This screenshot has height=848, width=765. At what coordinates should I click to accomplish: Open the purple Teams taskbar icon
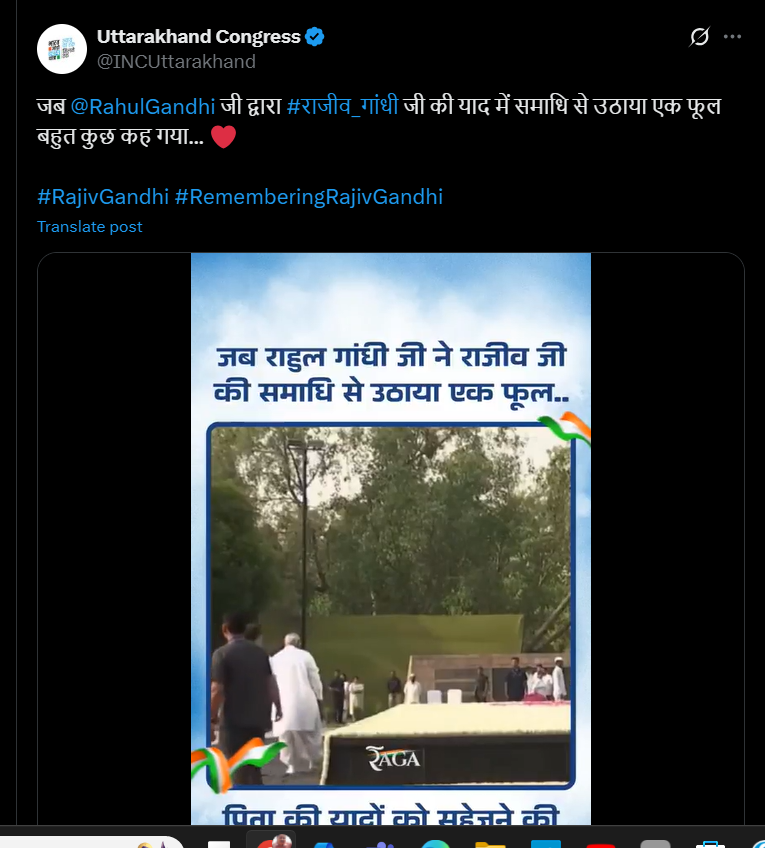pos(382,844)
